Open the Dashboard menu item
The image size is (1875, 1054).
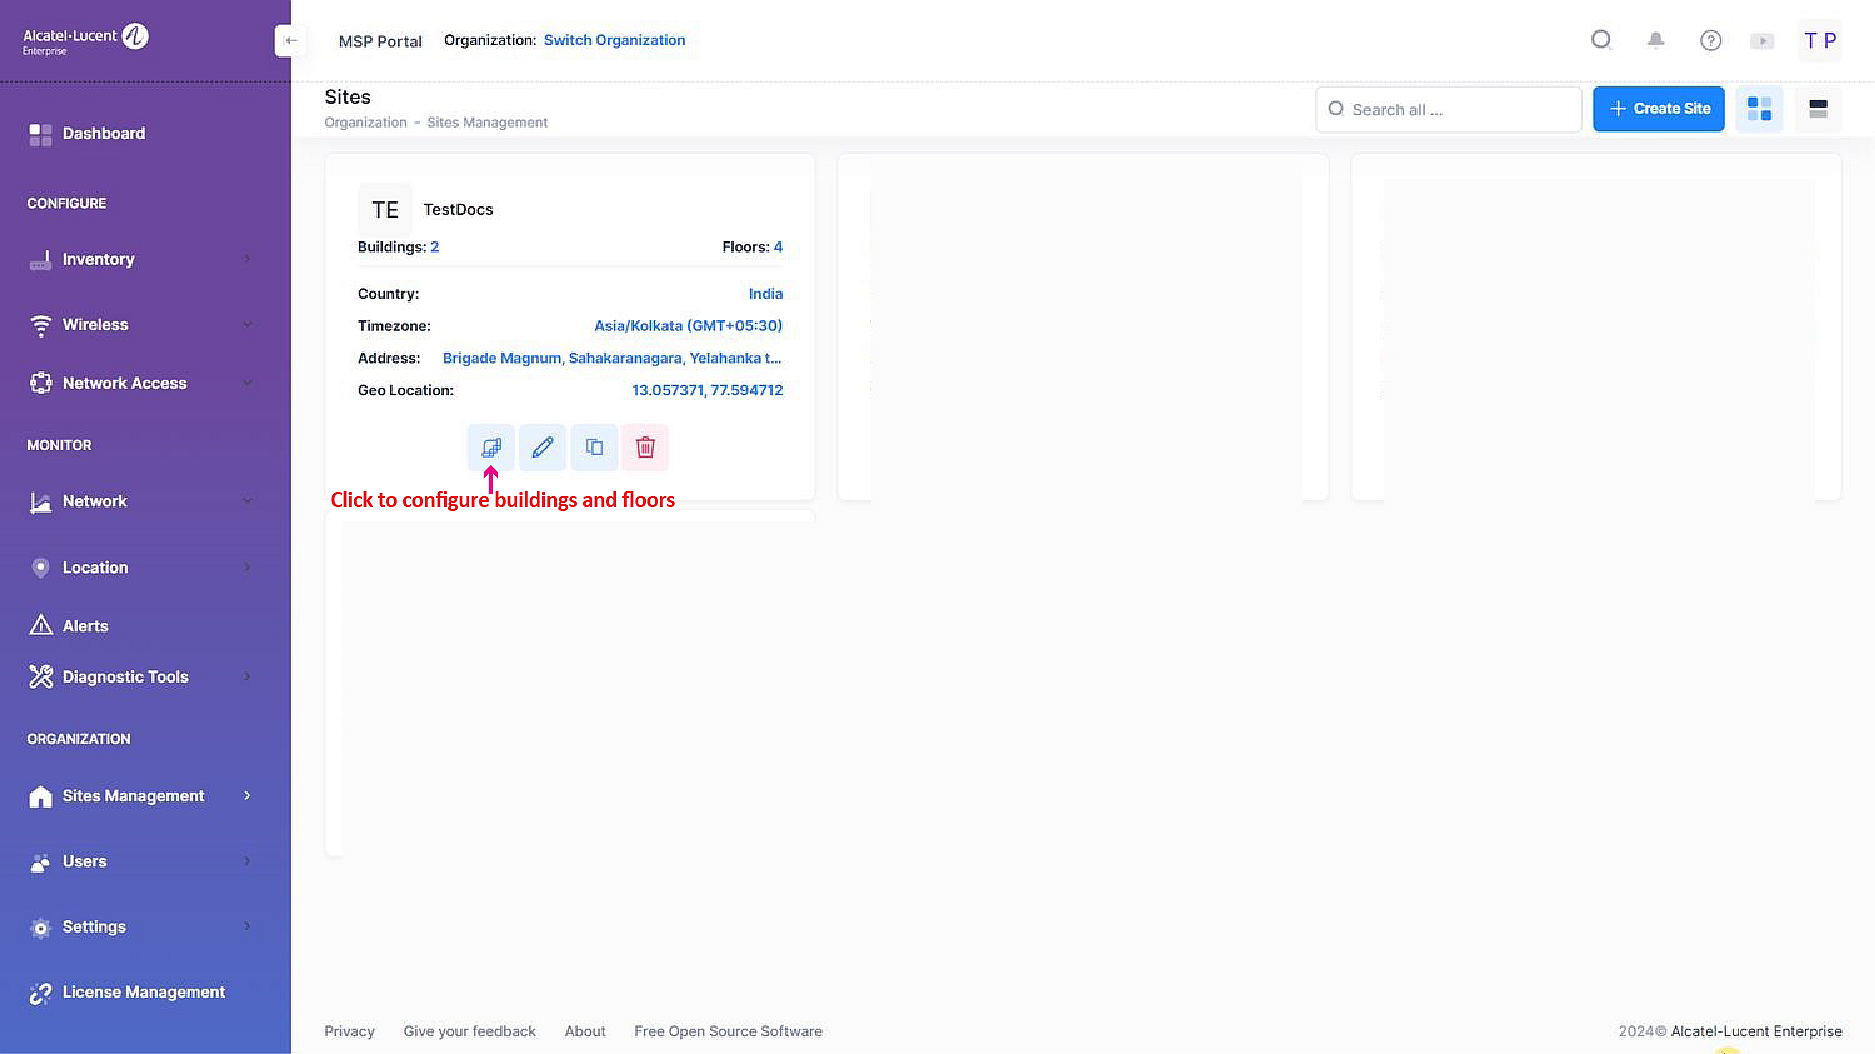[103, 134]
